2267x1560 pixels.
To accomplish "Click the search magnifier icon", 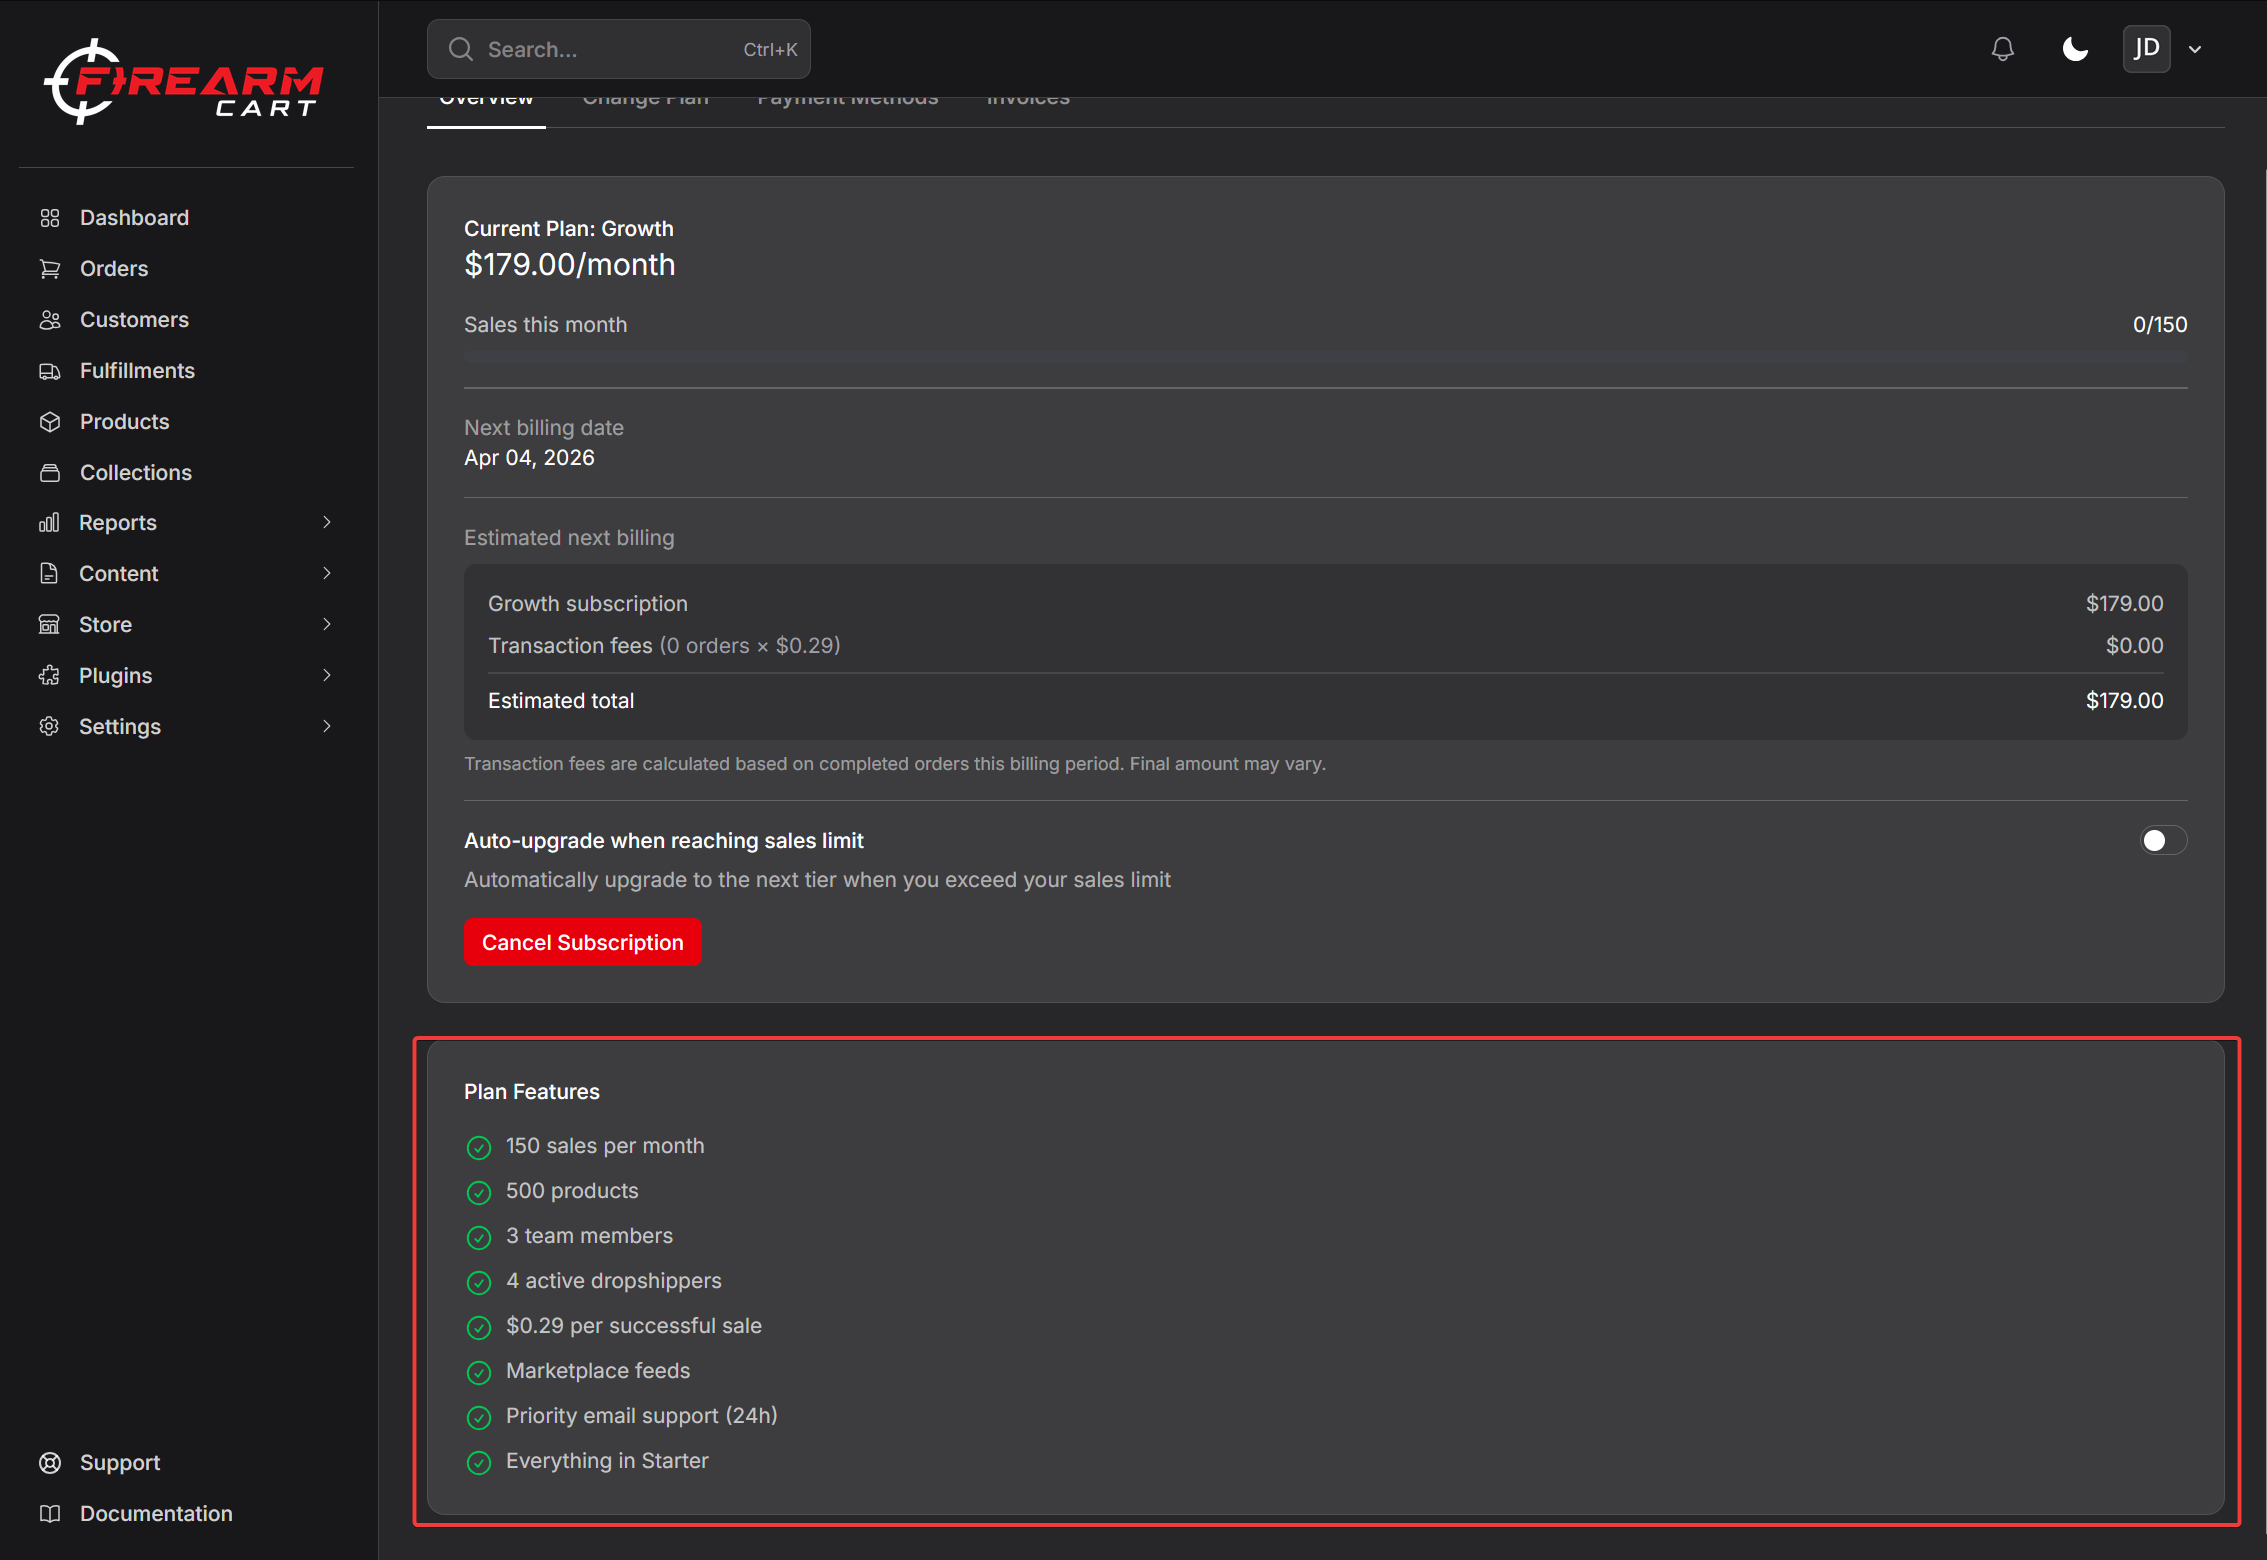I will 461,49.
